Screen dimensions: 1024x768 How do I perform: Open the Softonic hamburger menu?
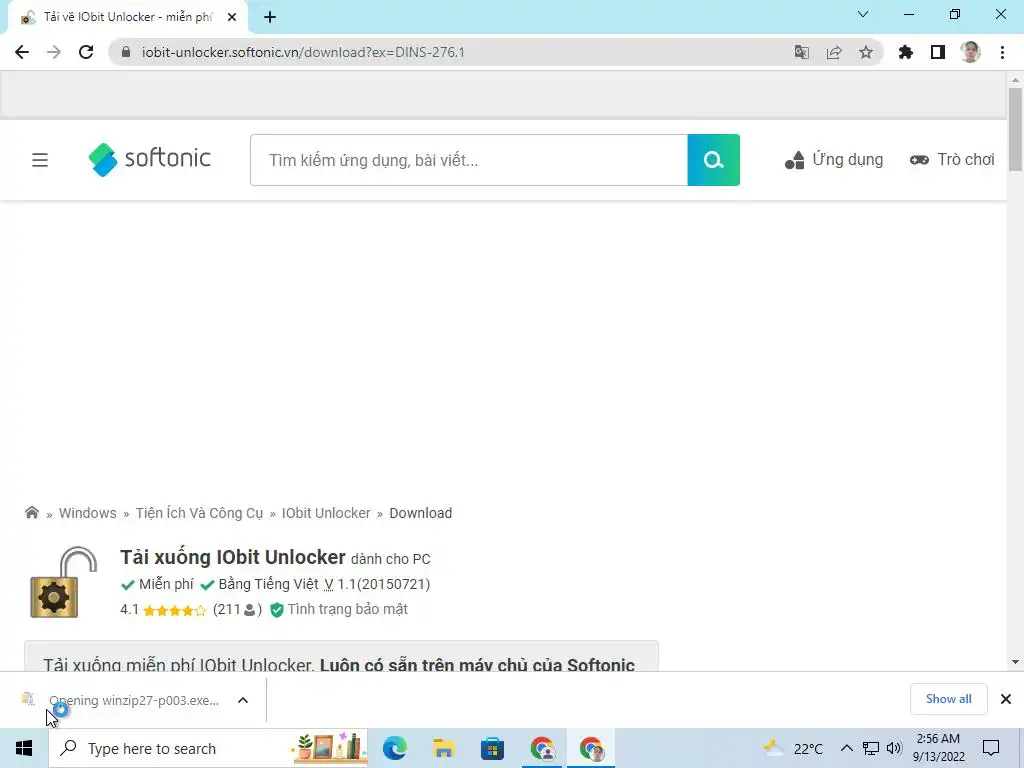[40, 160]
